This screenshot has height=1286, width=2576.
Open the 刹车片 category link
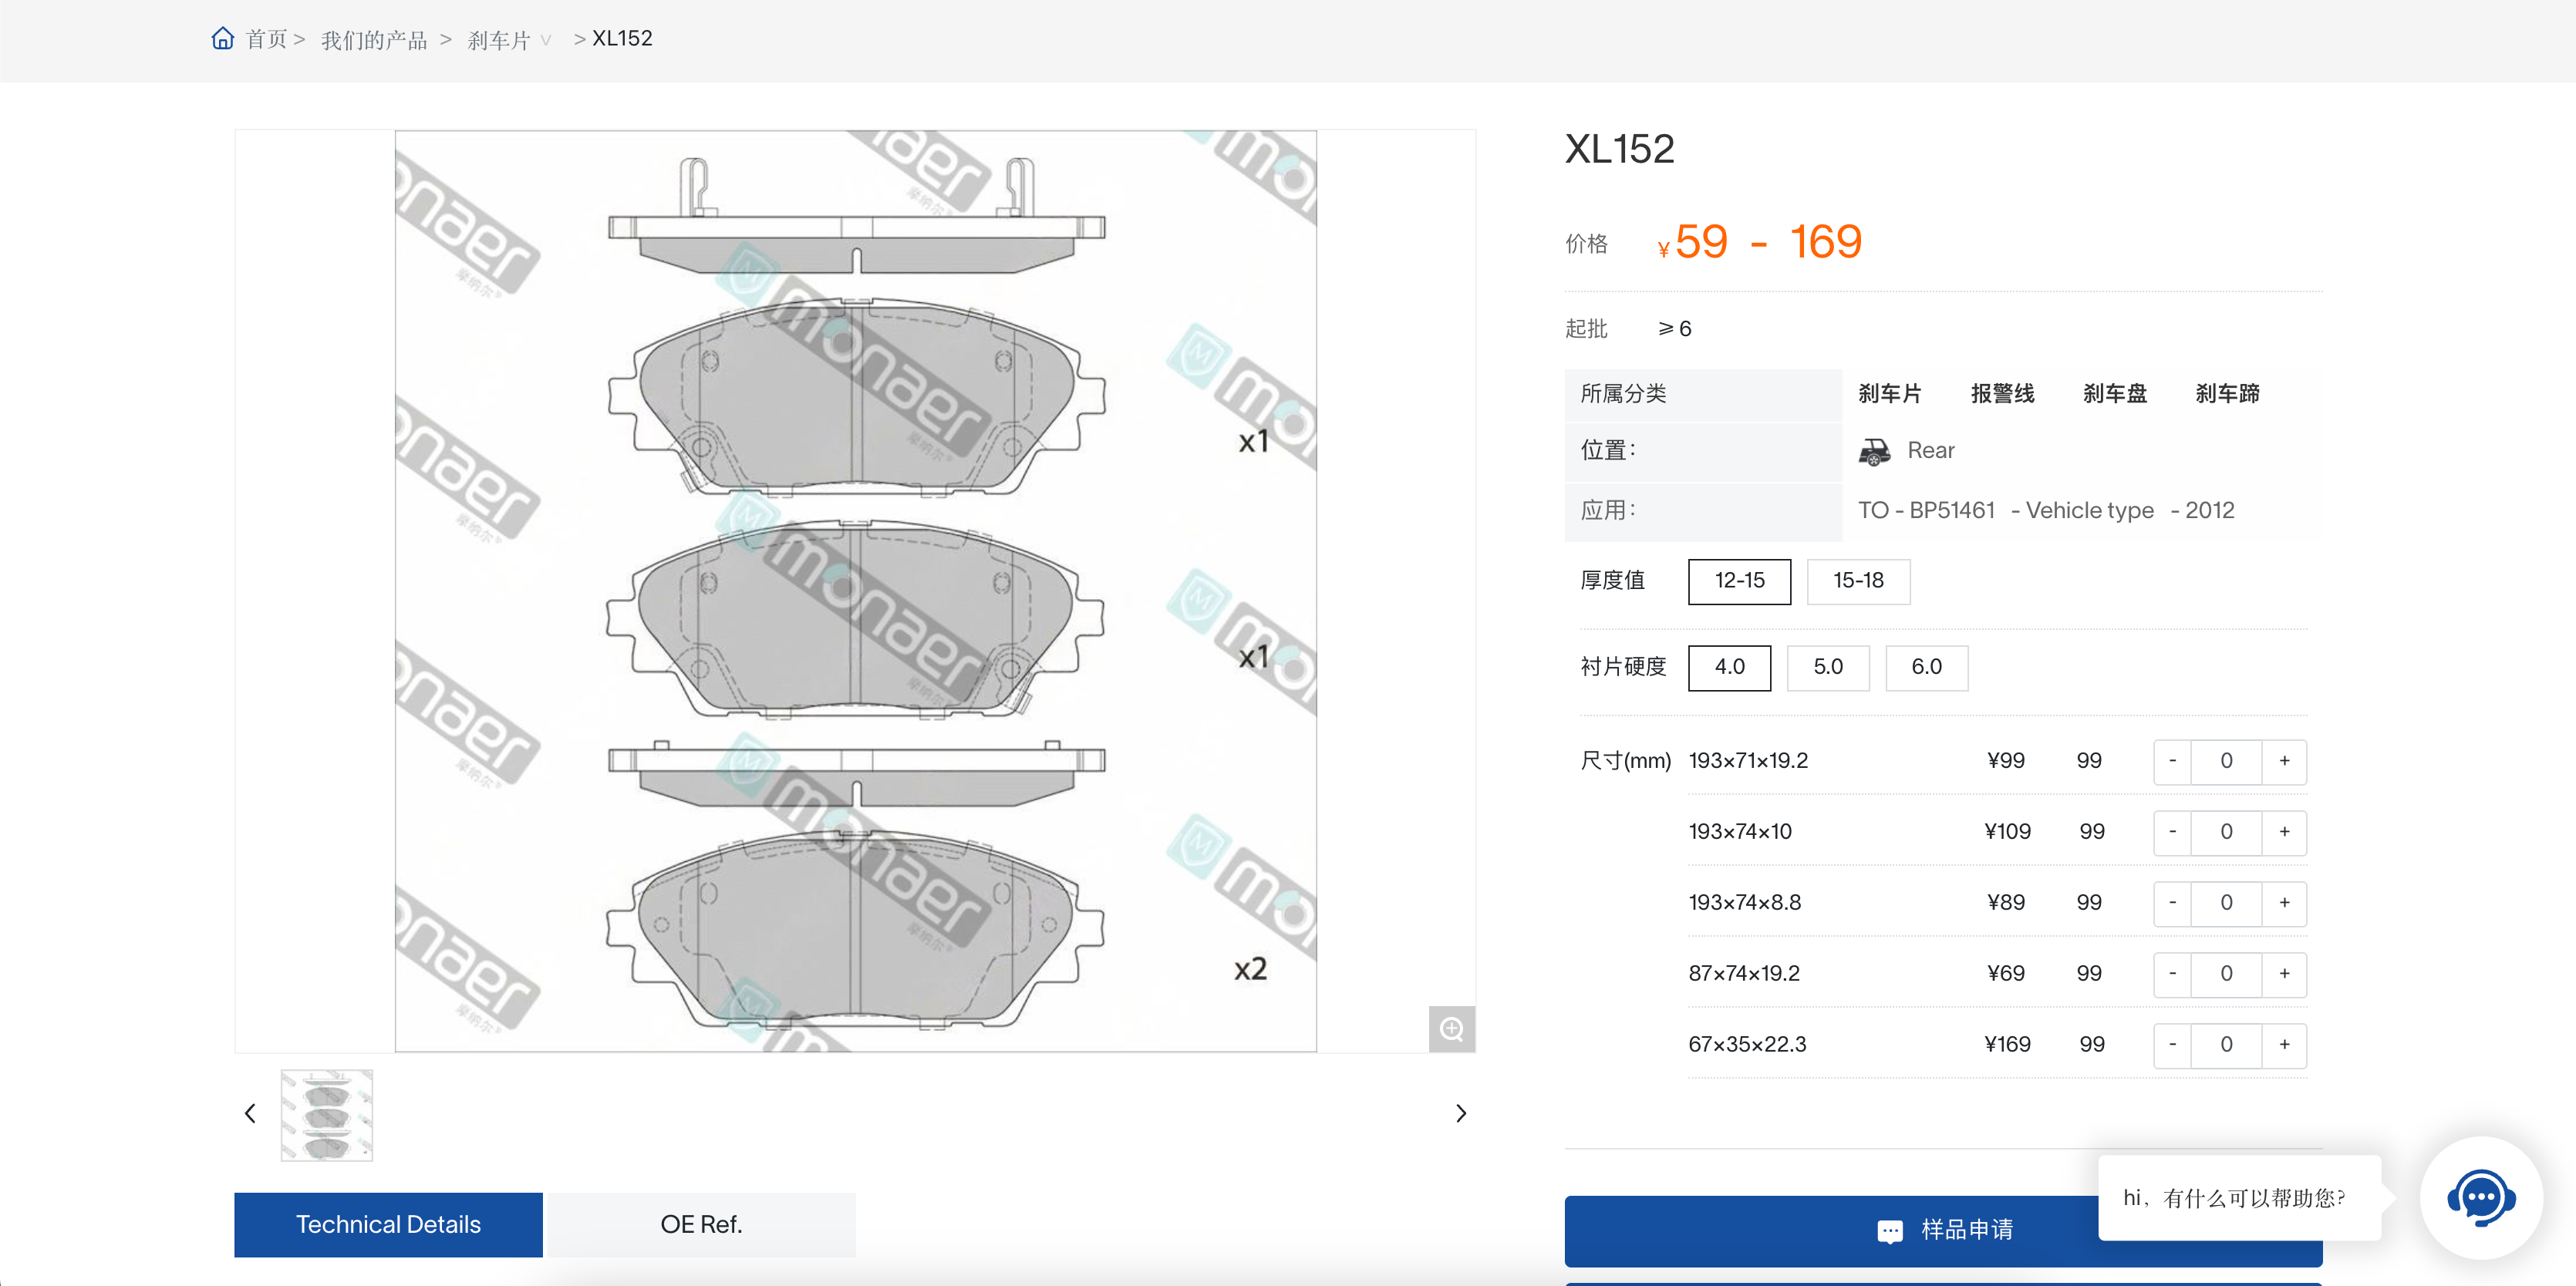[x=1889, y=393]
